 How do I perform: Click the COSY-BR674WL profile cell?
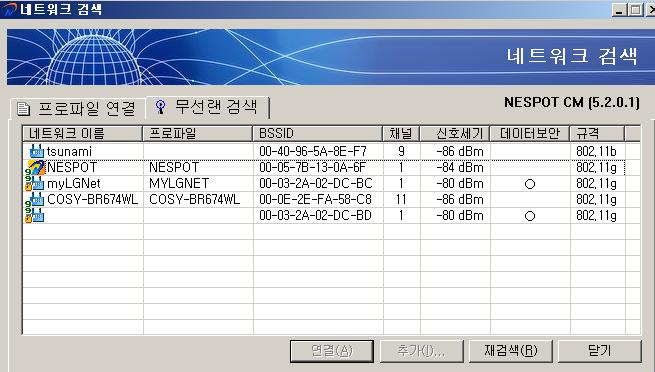(194, 199)
